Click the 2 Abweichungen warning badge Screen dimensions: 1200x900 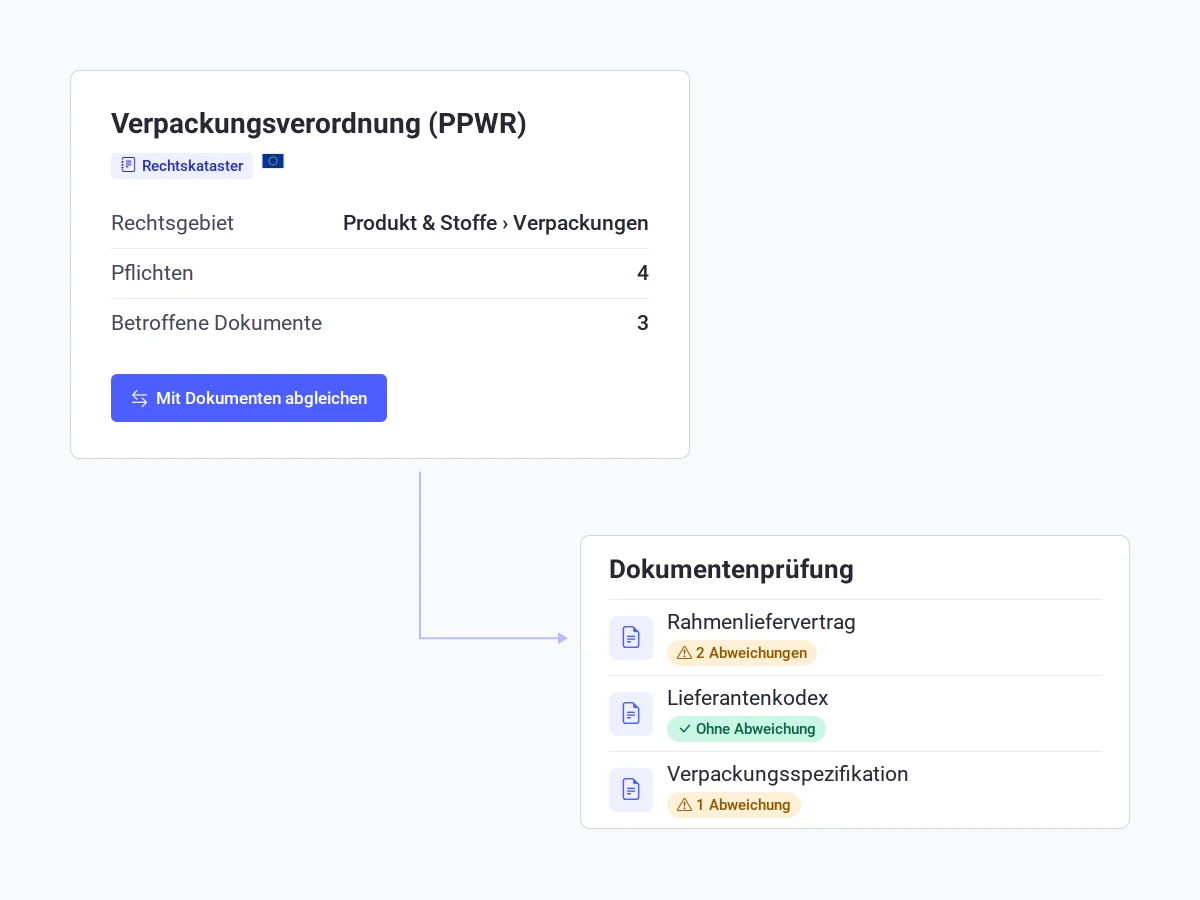tap(742, 653)
